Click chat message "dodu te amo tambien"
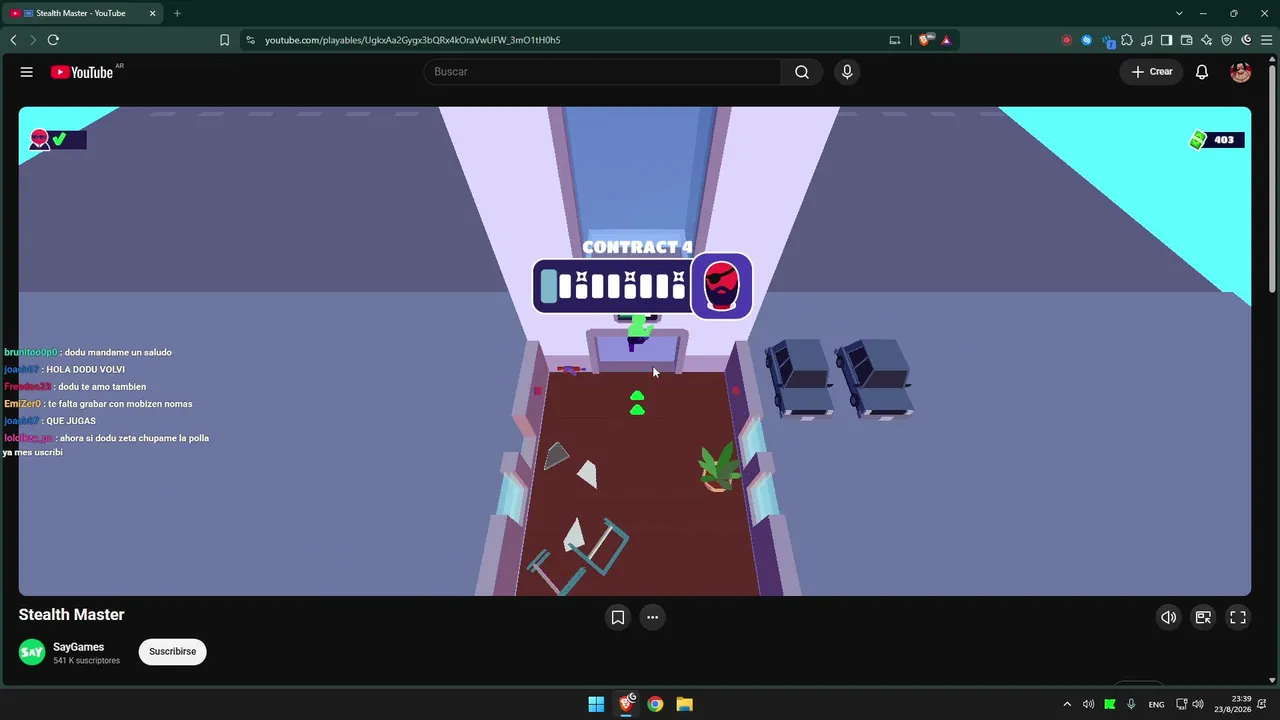 tap(102, 387)
